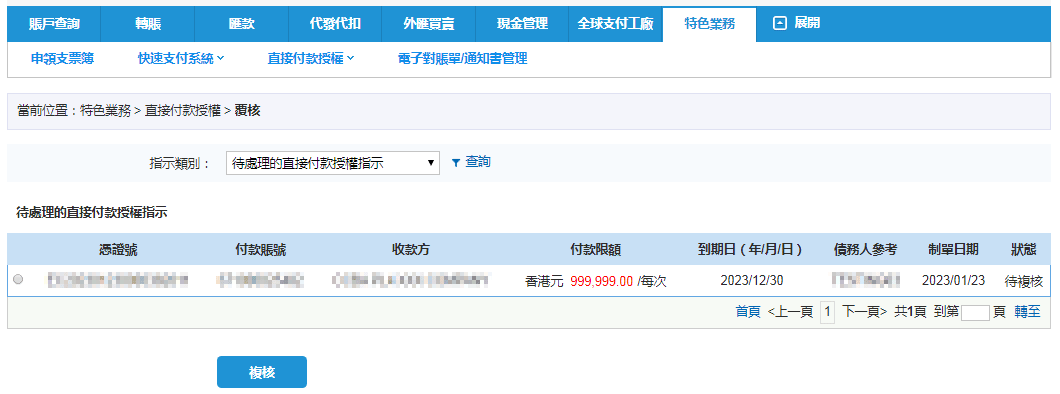Screen dimensions: 1060x394
Task: Click the 申領支票簿 menu item
Action: [x=62, y=59]
